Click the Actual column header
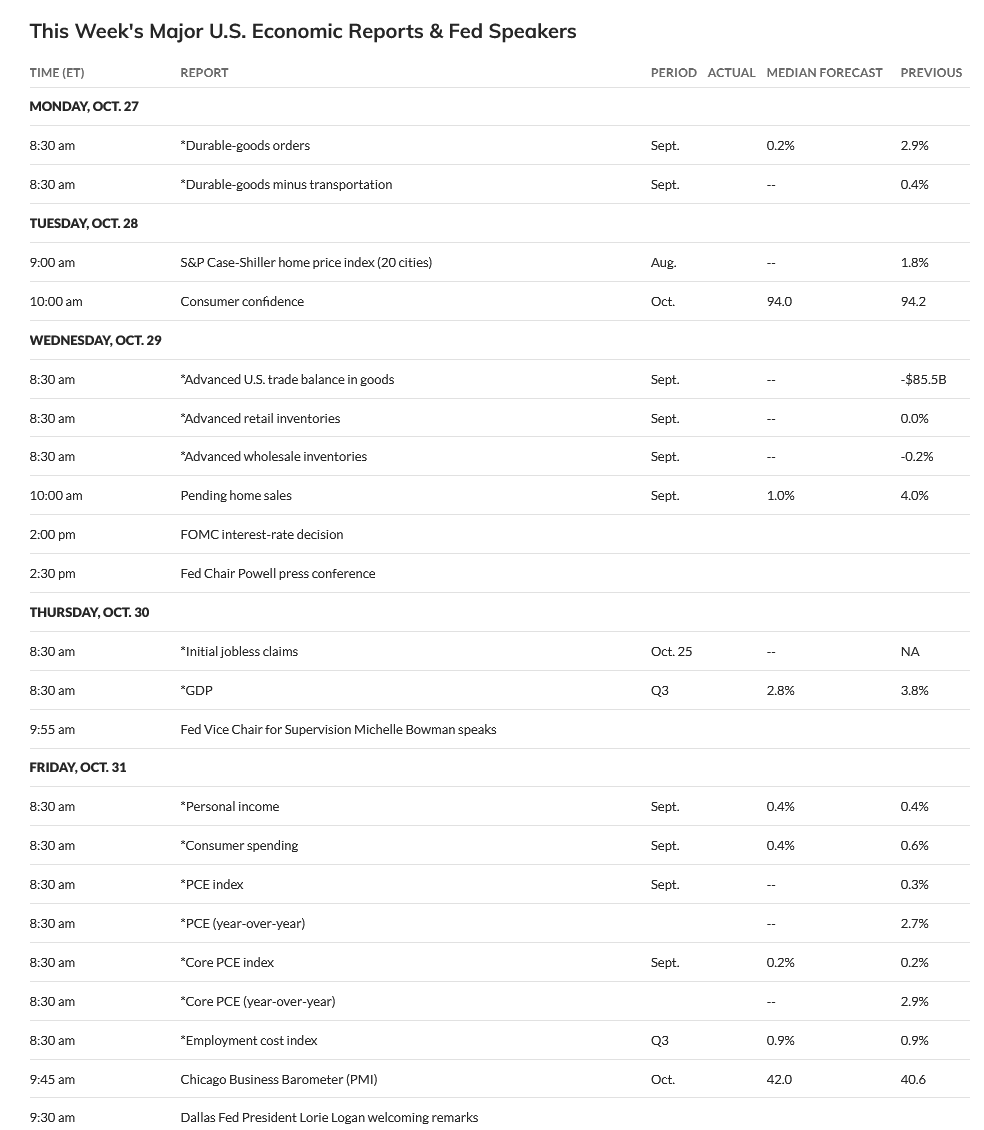 (731, 72)
